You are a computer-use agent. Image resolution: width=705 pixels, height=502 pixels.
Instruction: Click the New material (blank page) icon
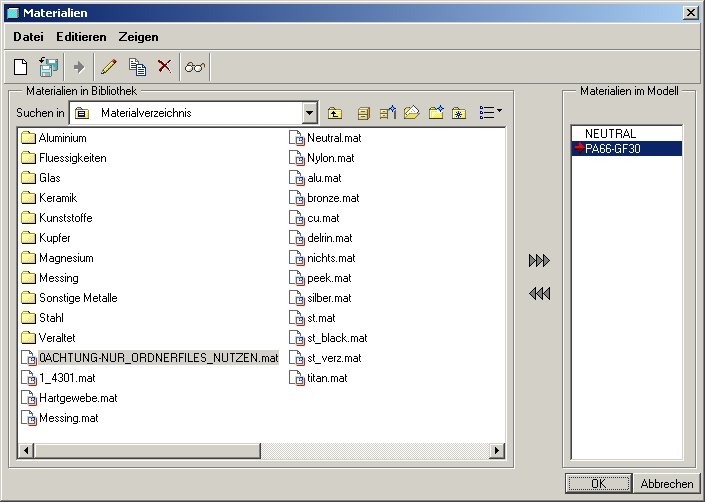click(x=21, y=67)
